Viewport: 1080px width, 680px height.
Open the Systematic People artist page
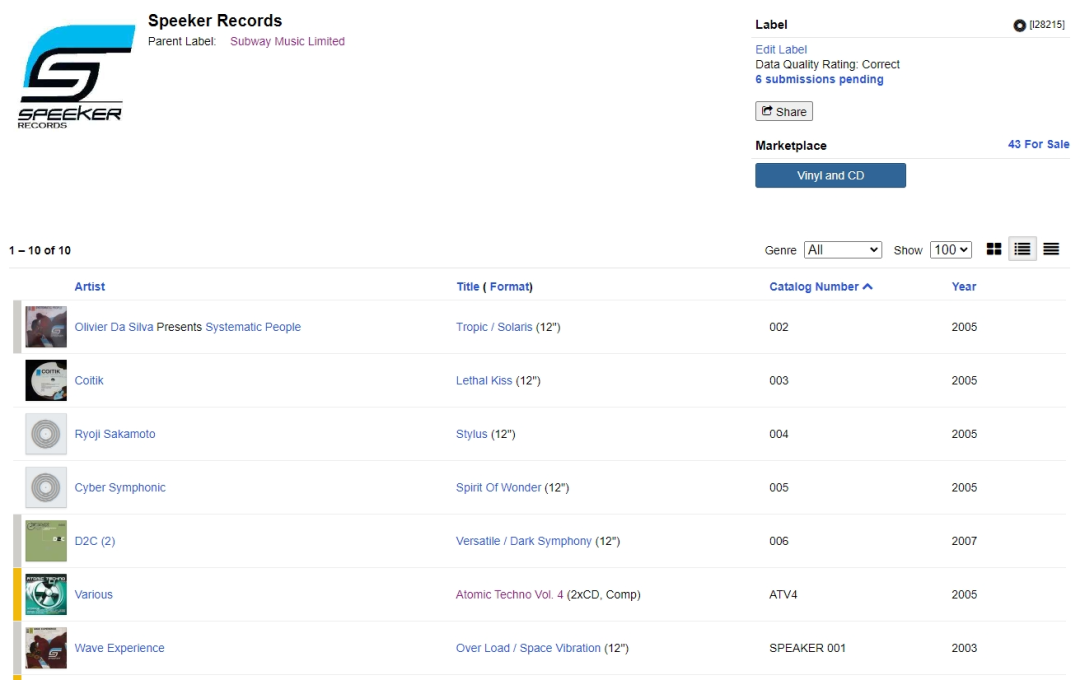point(253,327)
